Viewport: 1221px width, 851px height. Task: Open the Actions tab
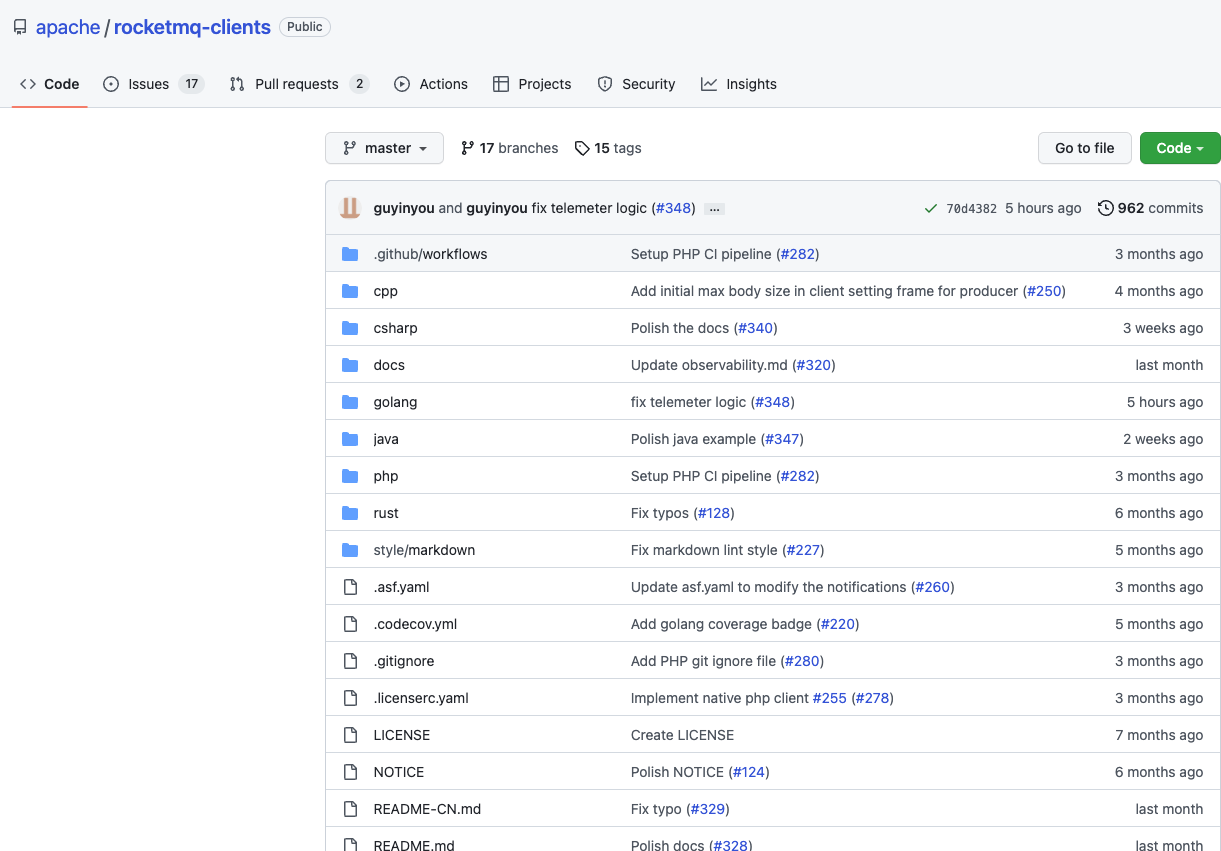coord(431,84)
